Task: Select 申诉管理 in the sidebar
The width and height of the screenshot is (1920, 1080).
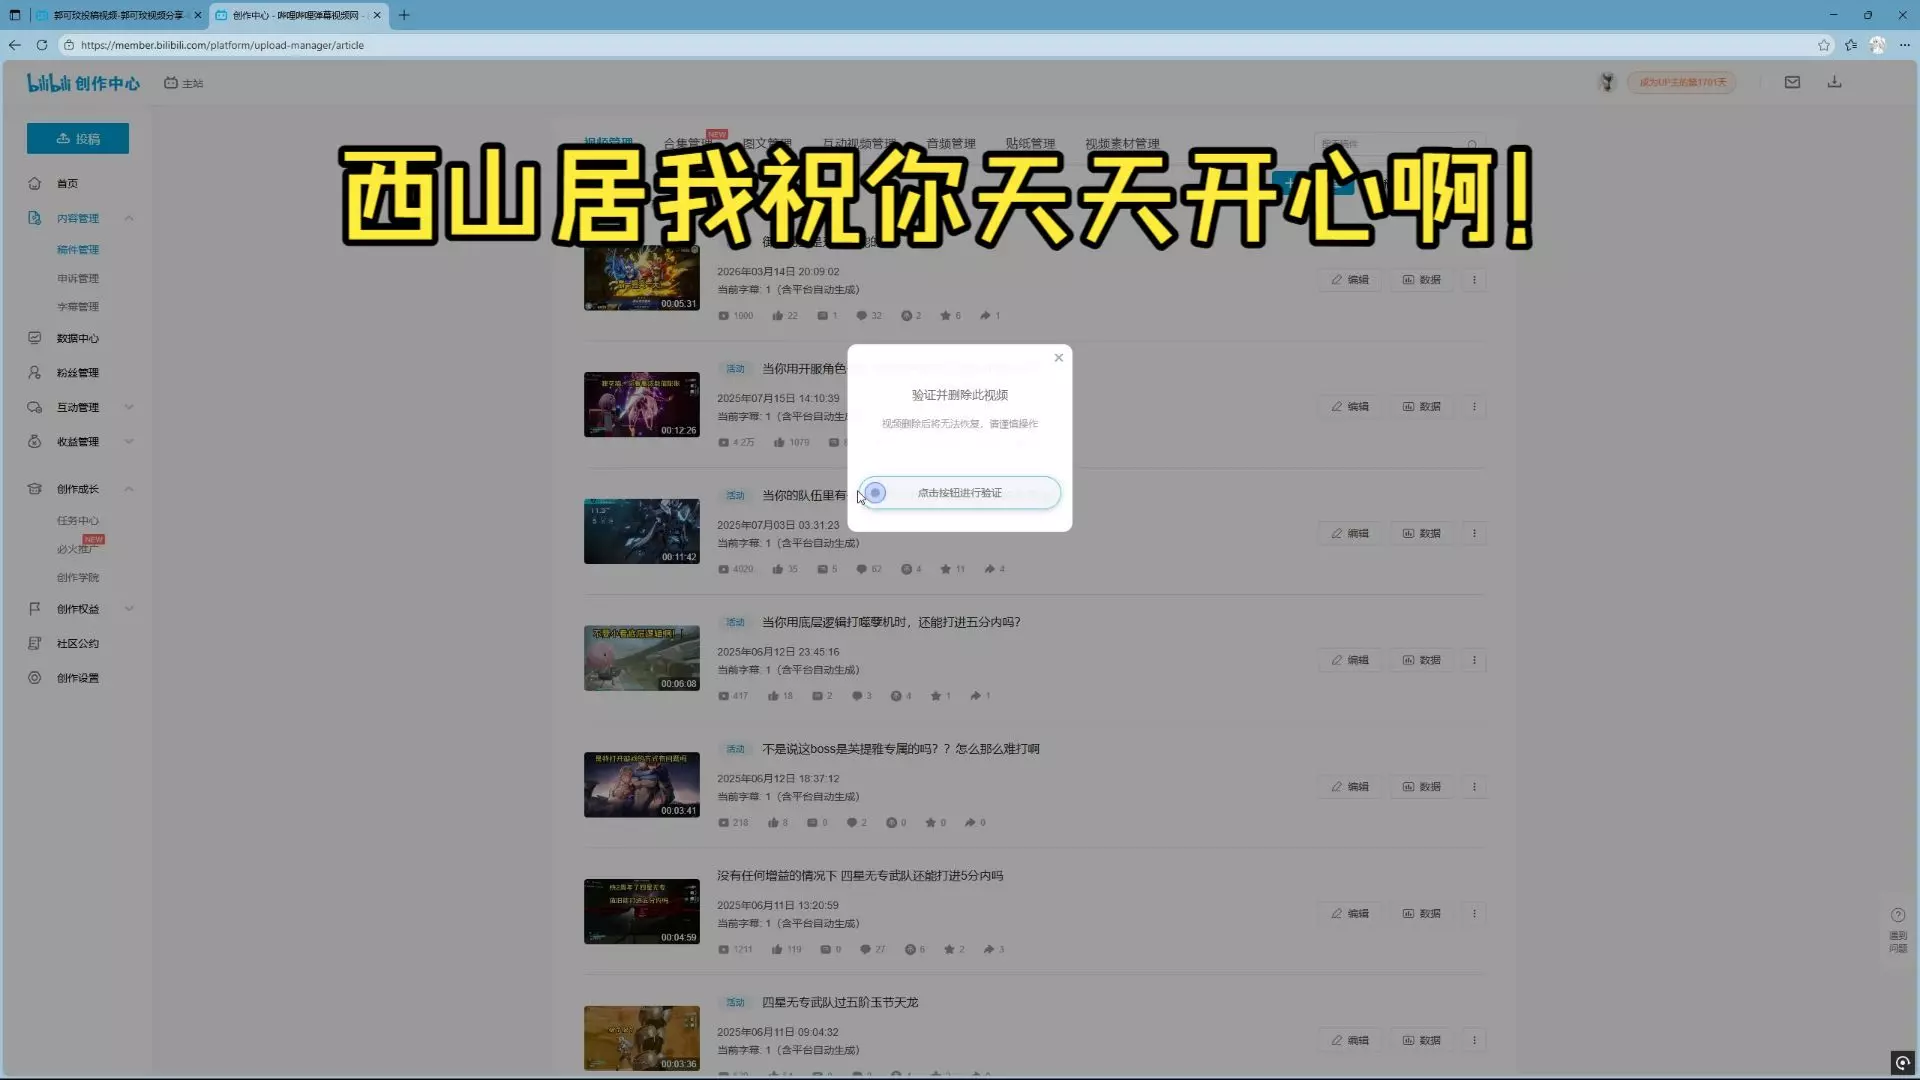Action: 78,279
